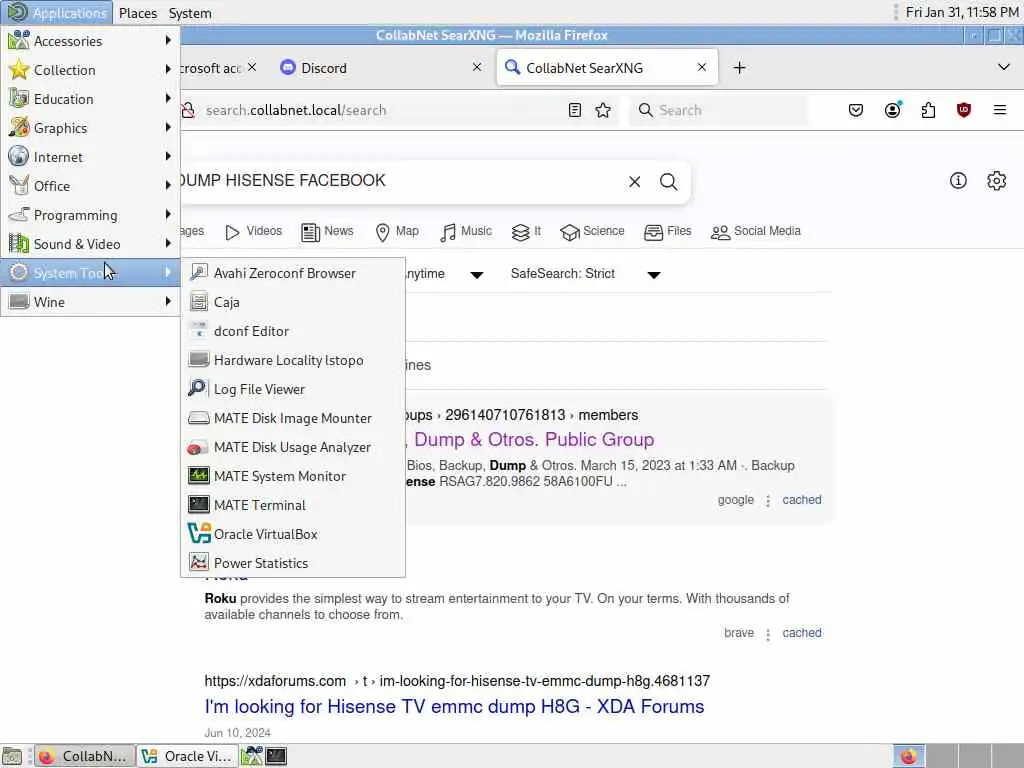Open the Internet menu category

click(90, 157)
